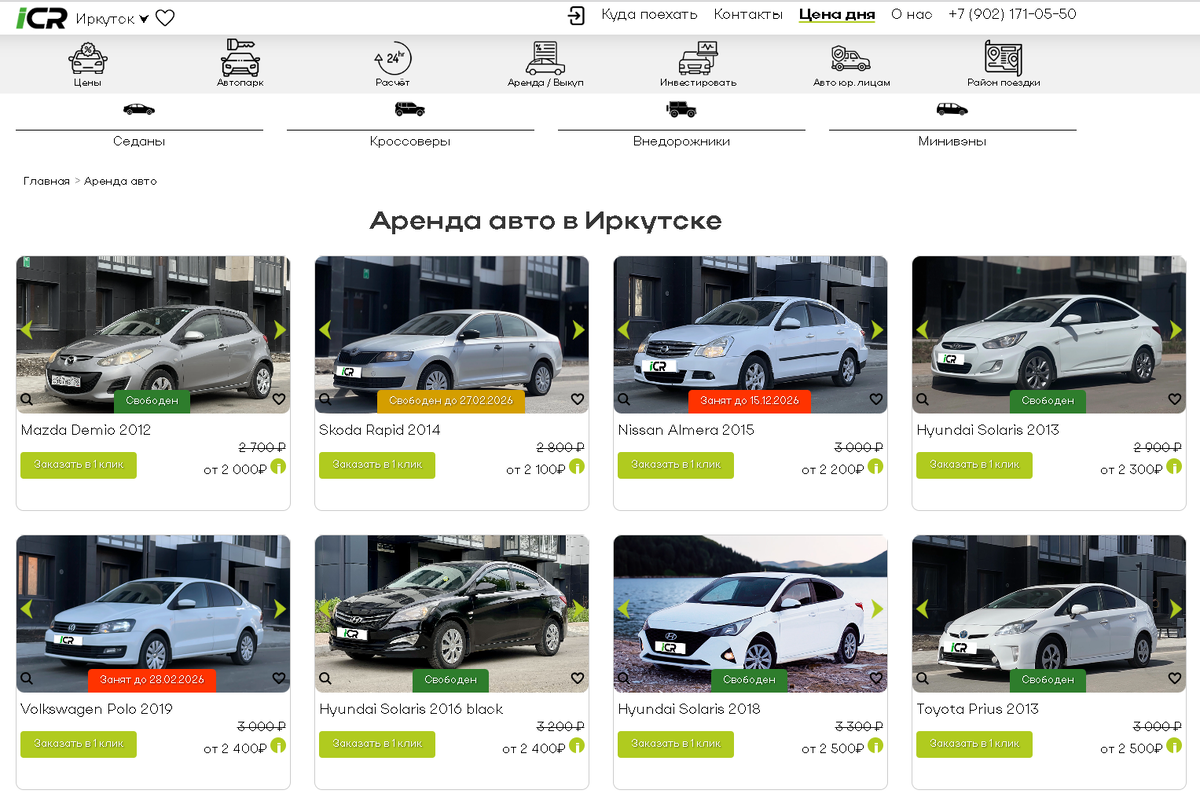Show previous photo of Skoda Rapid
The image size is (1200, 794).
click(325, 330)
